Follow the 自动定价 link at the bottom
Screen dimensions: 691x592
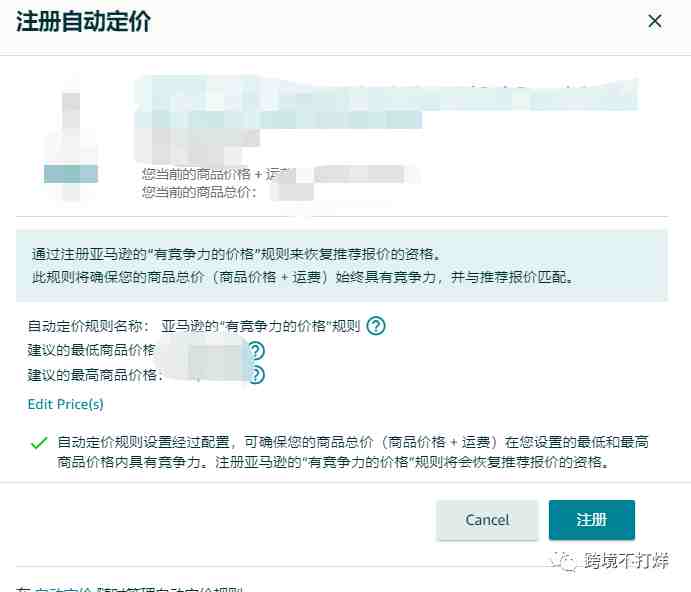tap(63, 589)
